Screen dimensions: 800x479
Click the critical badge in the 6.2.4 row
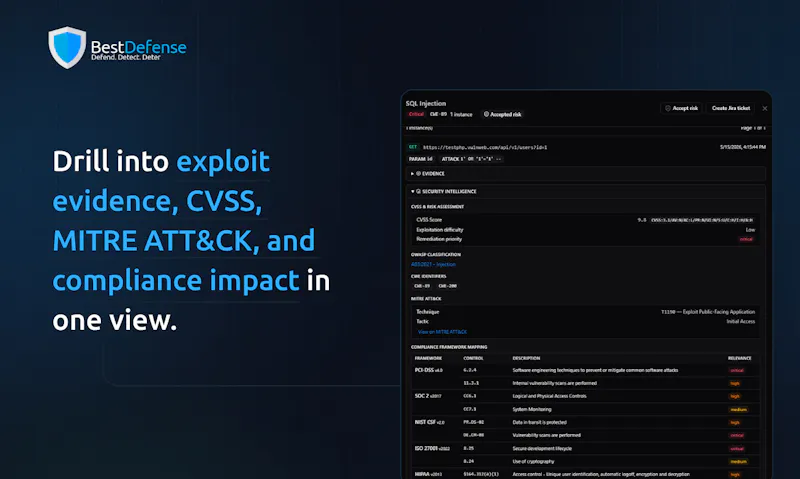[736, 371]
